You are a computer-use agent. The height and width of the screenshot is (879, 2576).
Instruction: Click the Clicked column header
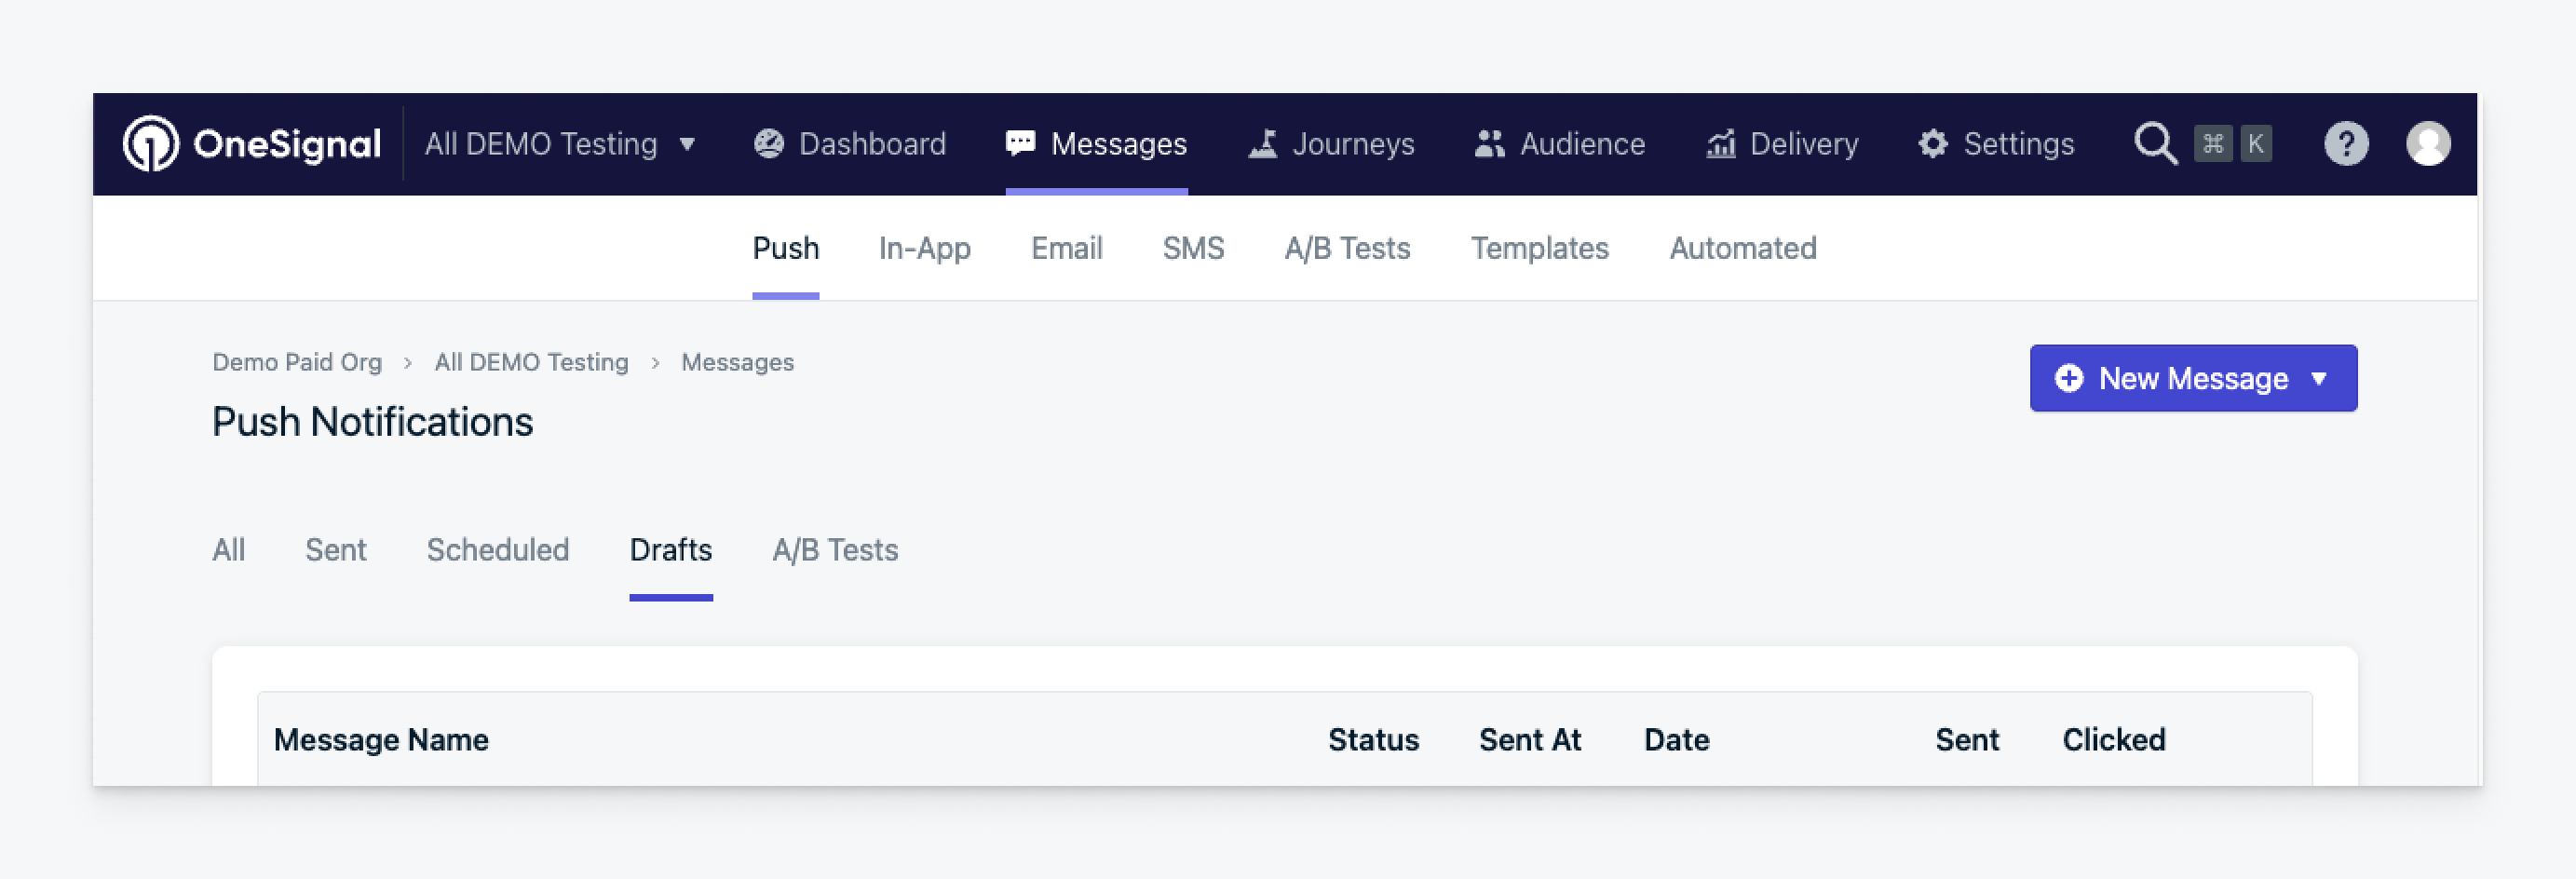point(2113,740)
